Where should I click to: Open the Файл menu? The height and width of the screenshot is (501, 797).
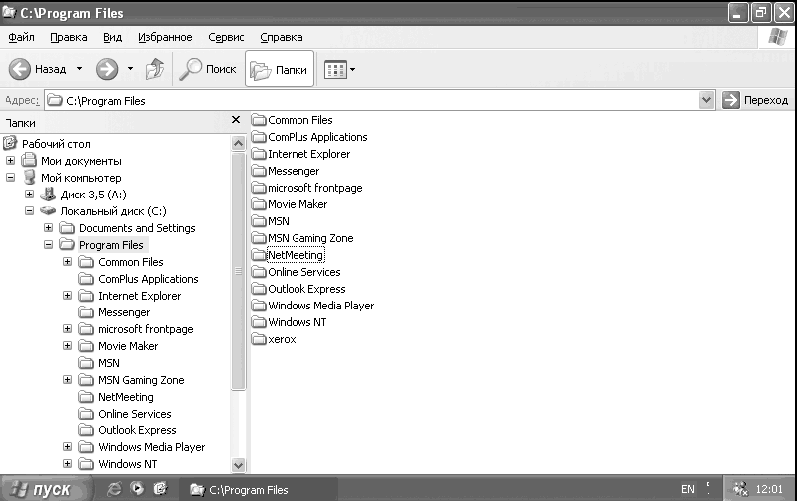click(x=21, y=37)
